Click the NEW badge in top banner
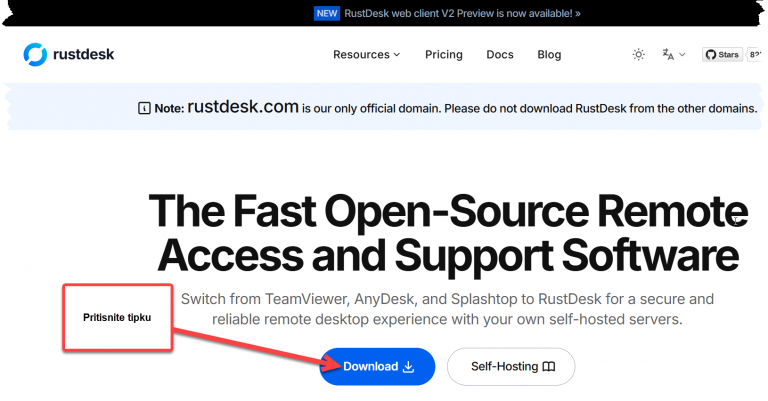The width and height of the screenshot is (768, 401). tap(327, 13)
